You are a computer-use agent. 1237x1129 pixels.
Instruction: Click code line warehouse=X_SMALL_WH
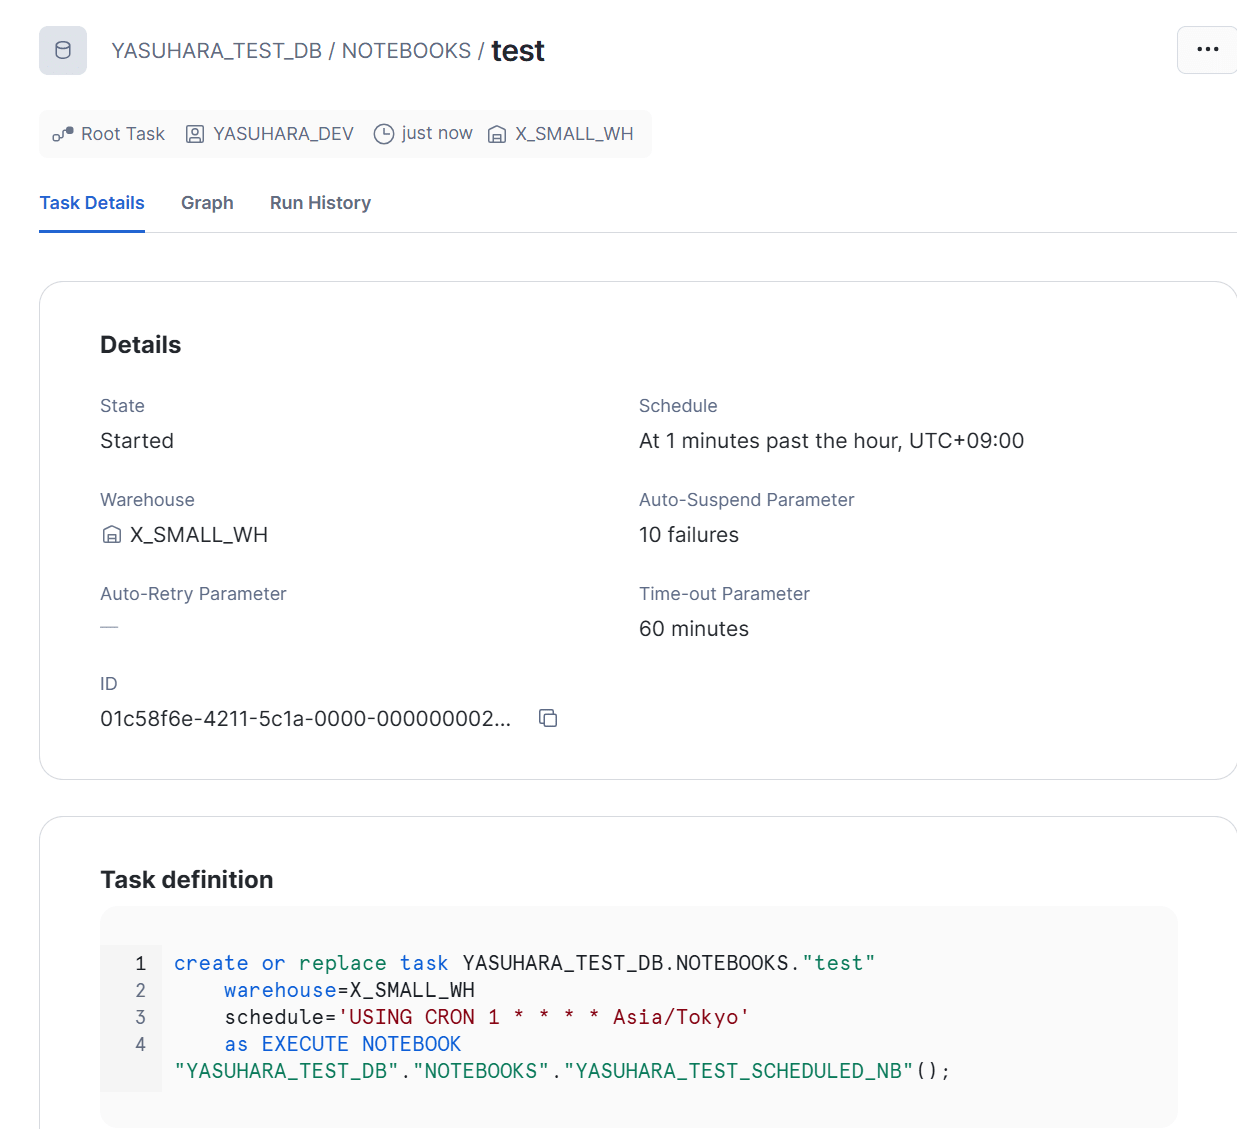[x=350, y=990]
